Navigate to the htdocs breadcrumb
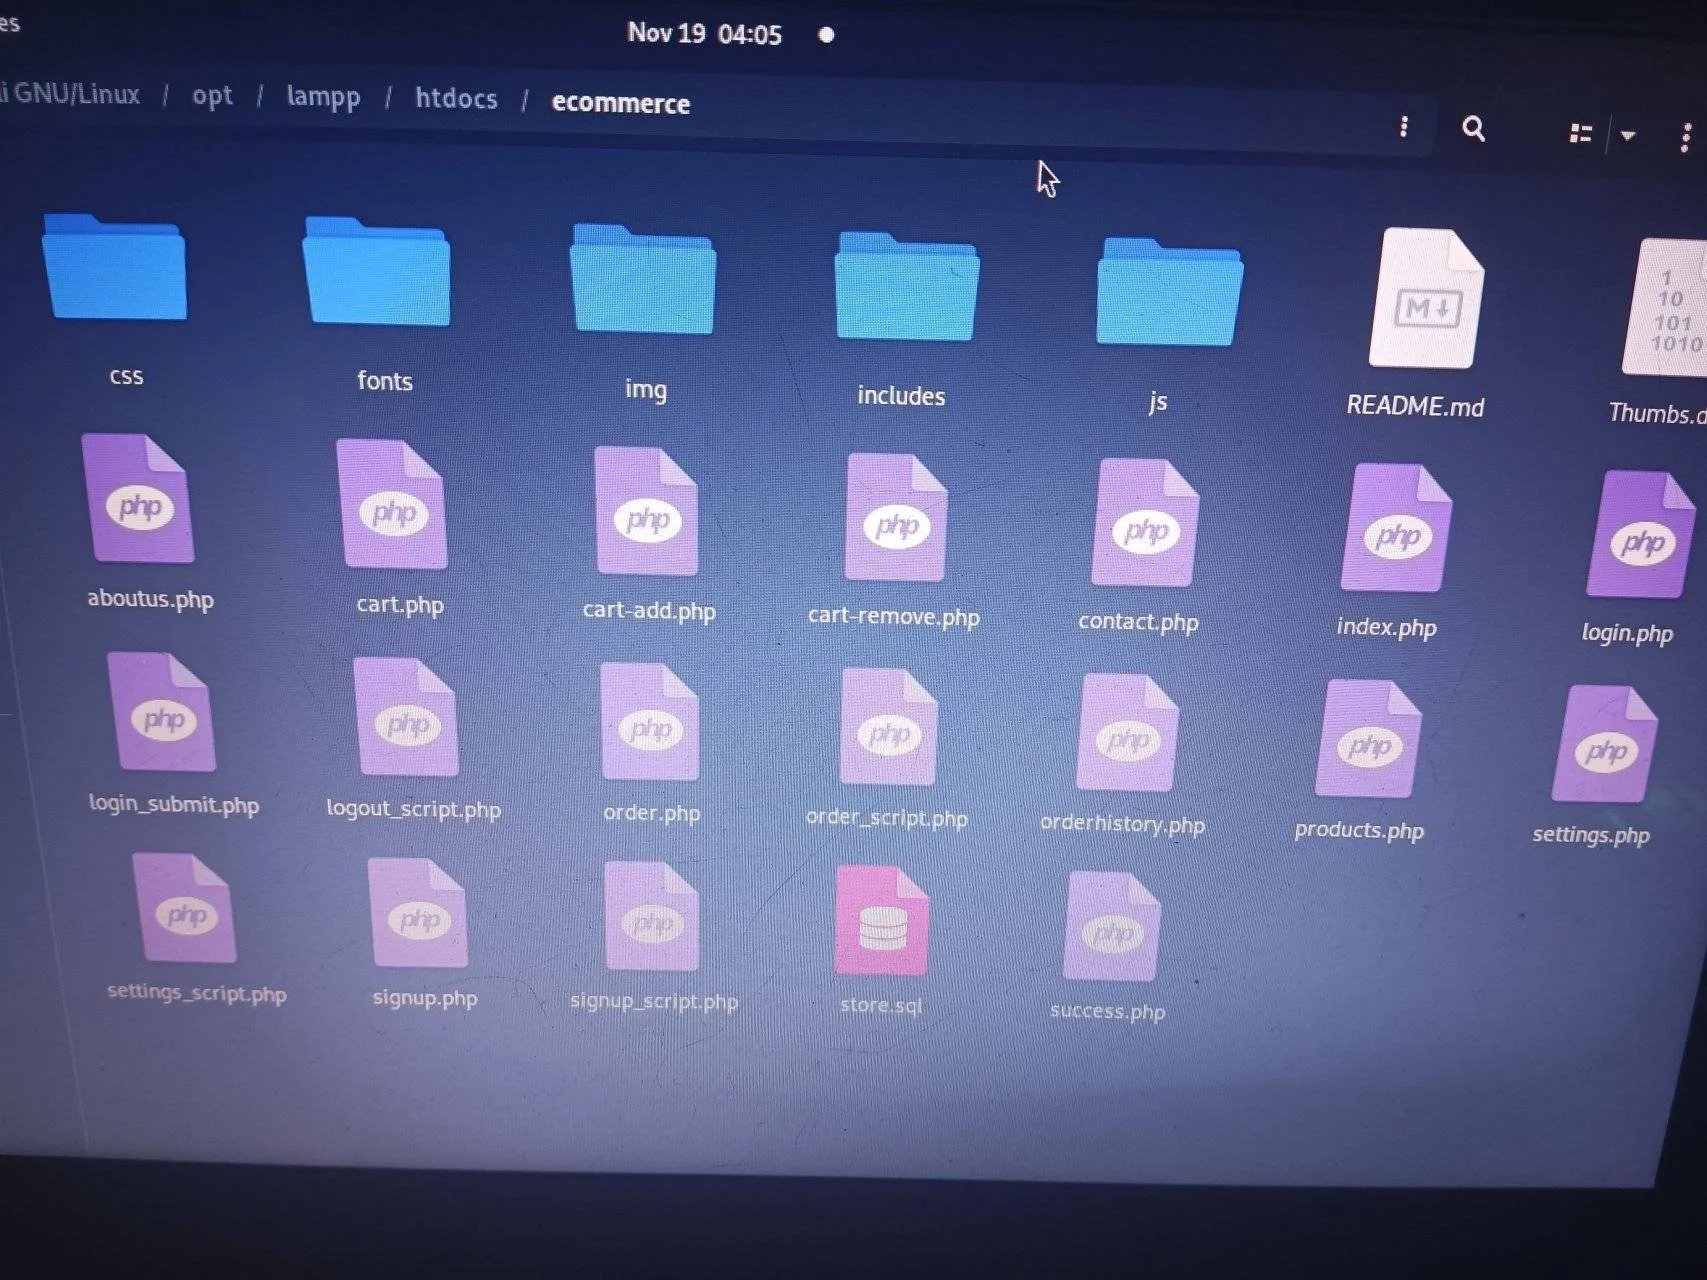1707x1280 pixels. pyautogui.click(x=456, y=98)
